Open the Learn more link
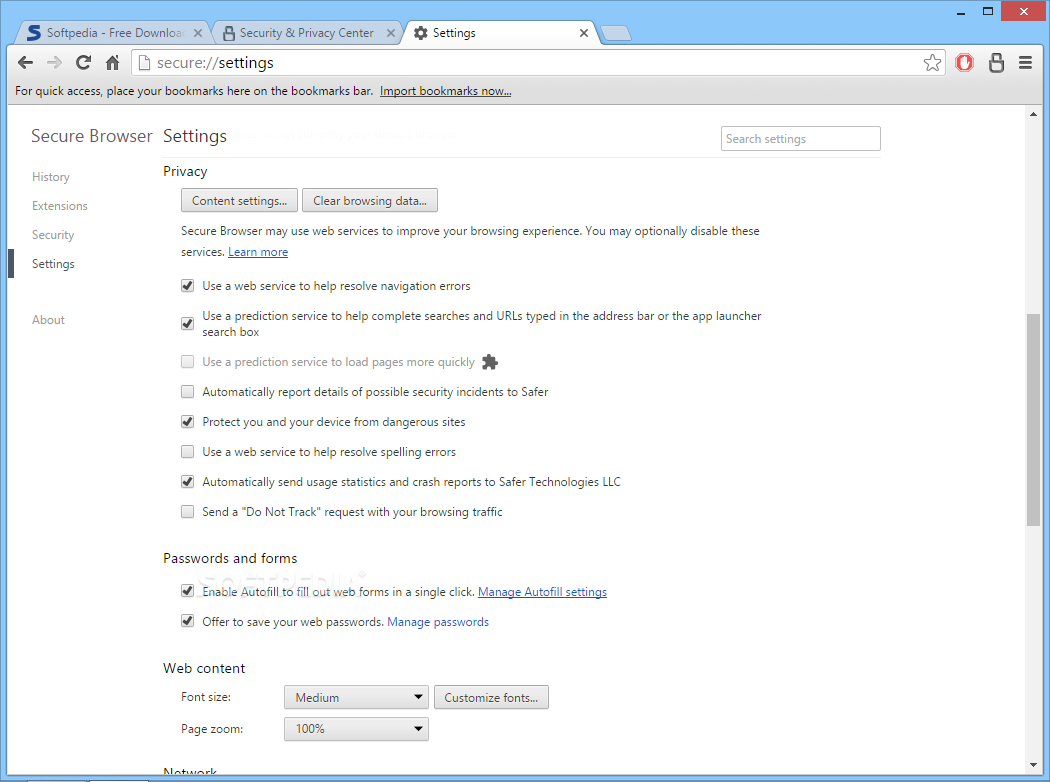The height and width of the screenshot is (782, 1050). 258,252
